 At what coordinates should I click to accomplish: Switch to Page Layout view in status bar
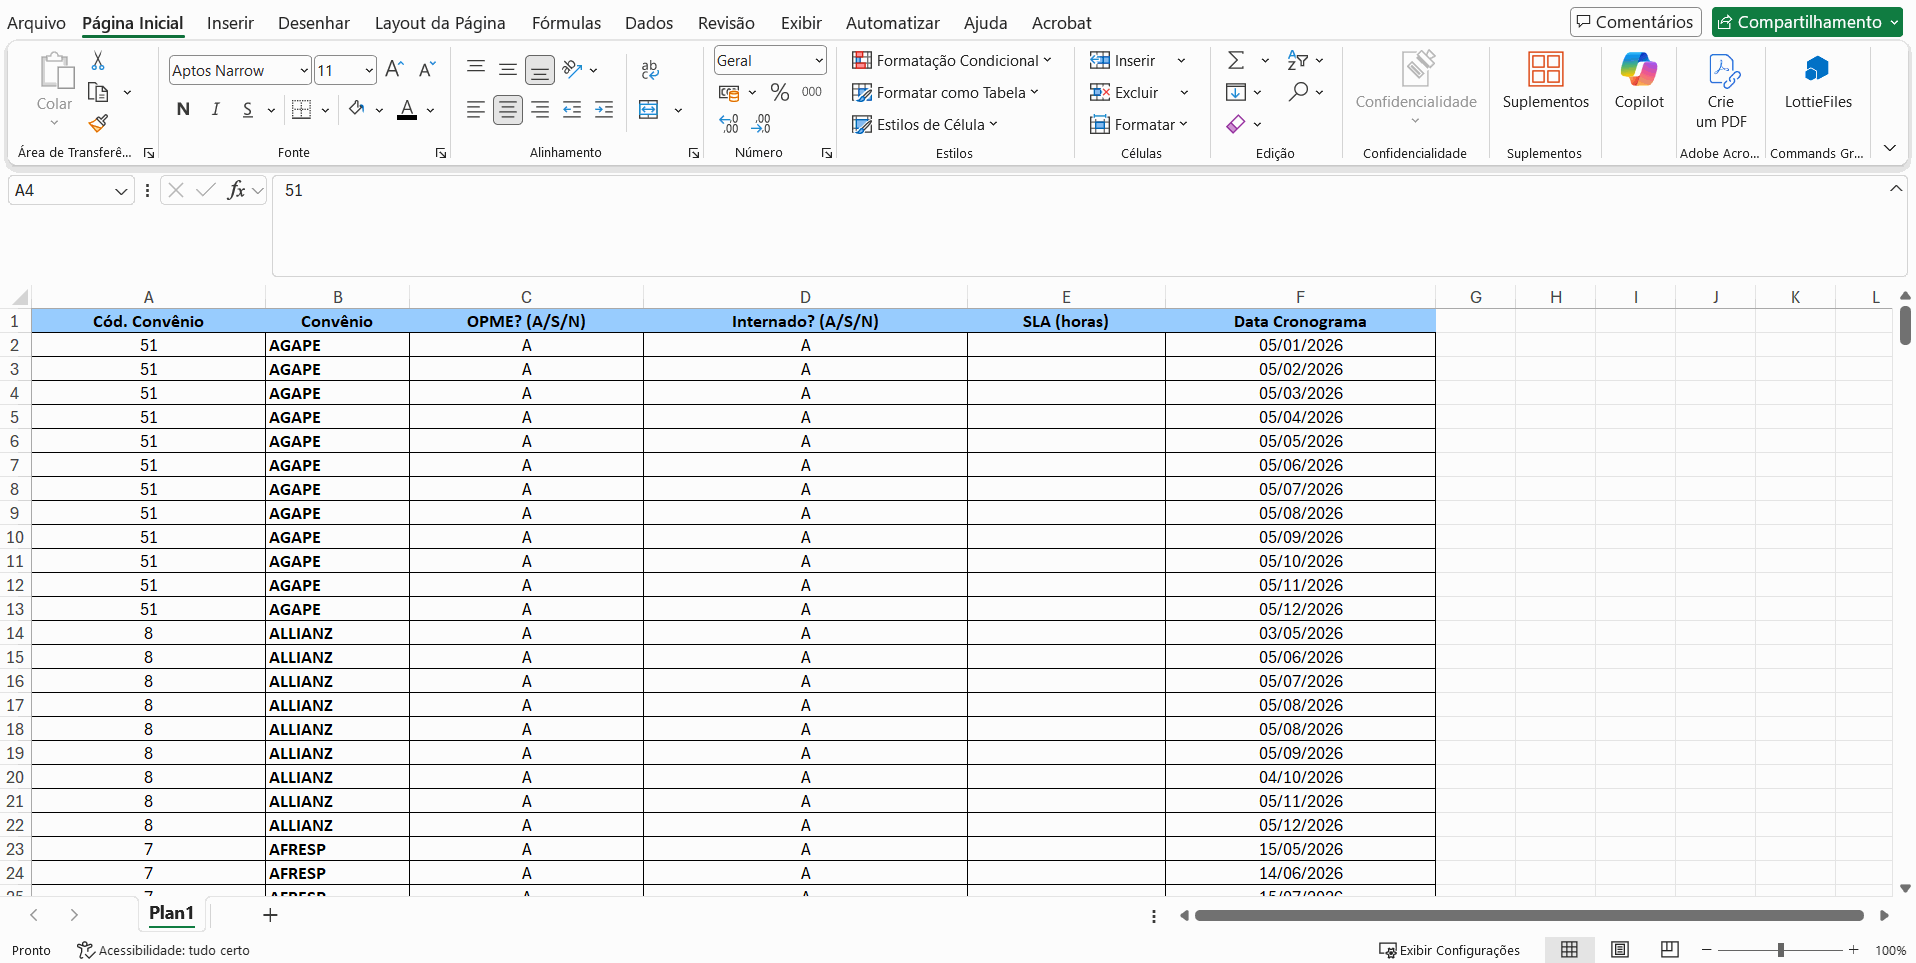pos(1620,949)
